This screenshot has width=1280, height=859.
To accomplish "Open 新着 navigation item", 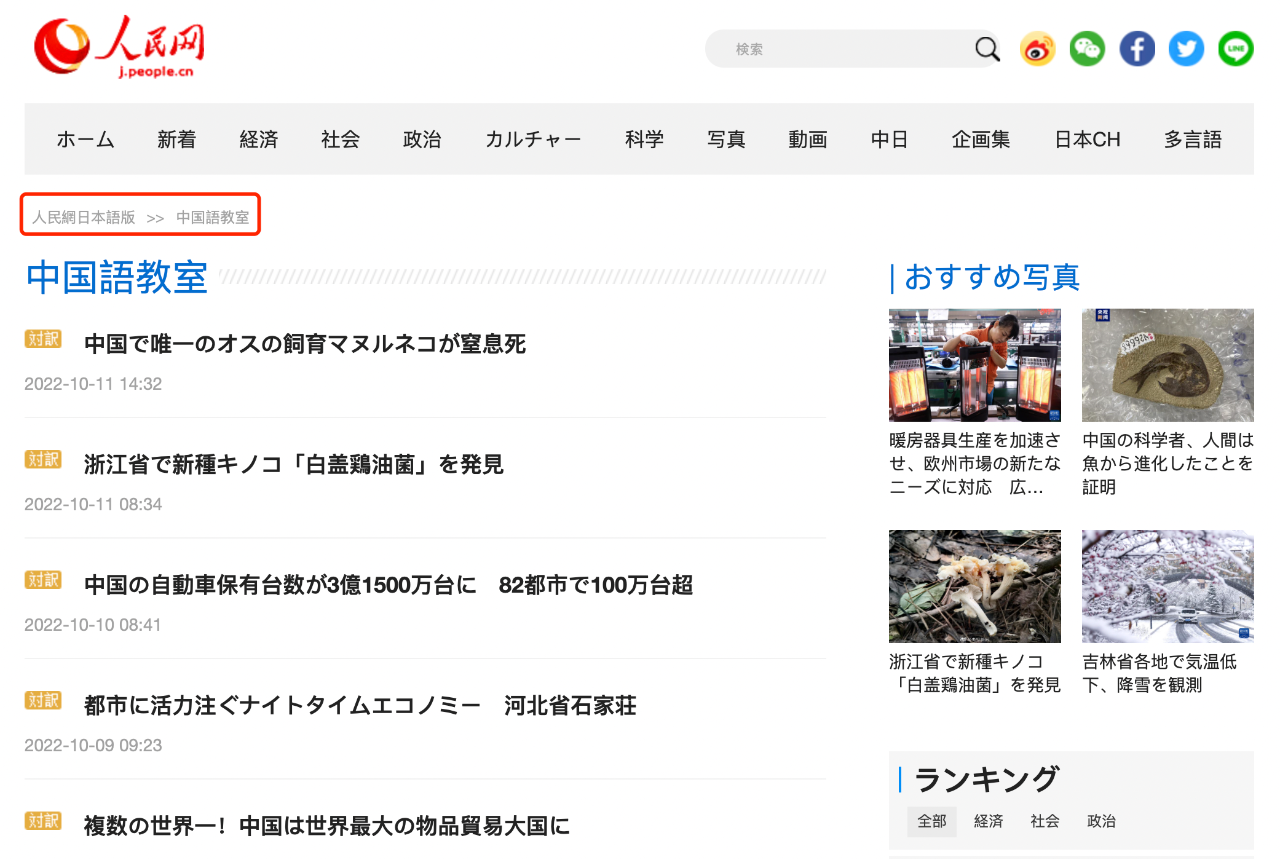I will [x=177, y=140].
